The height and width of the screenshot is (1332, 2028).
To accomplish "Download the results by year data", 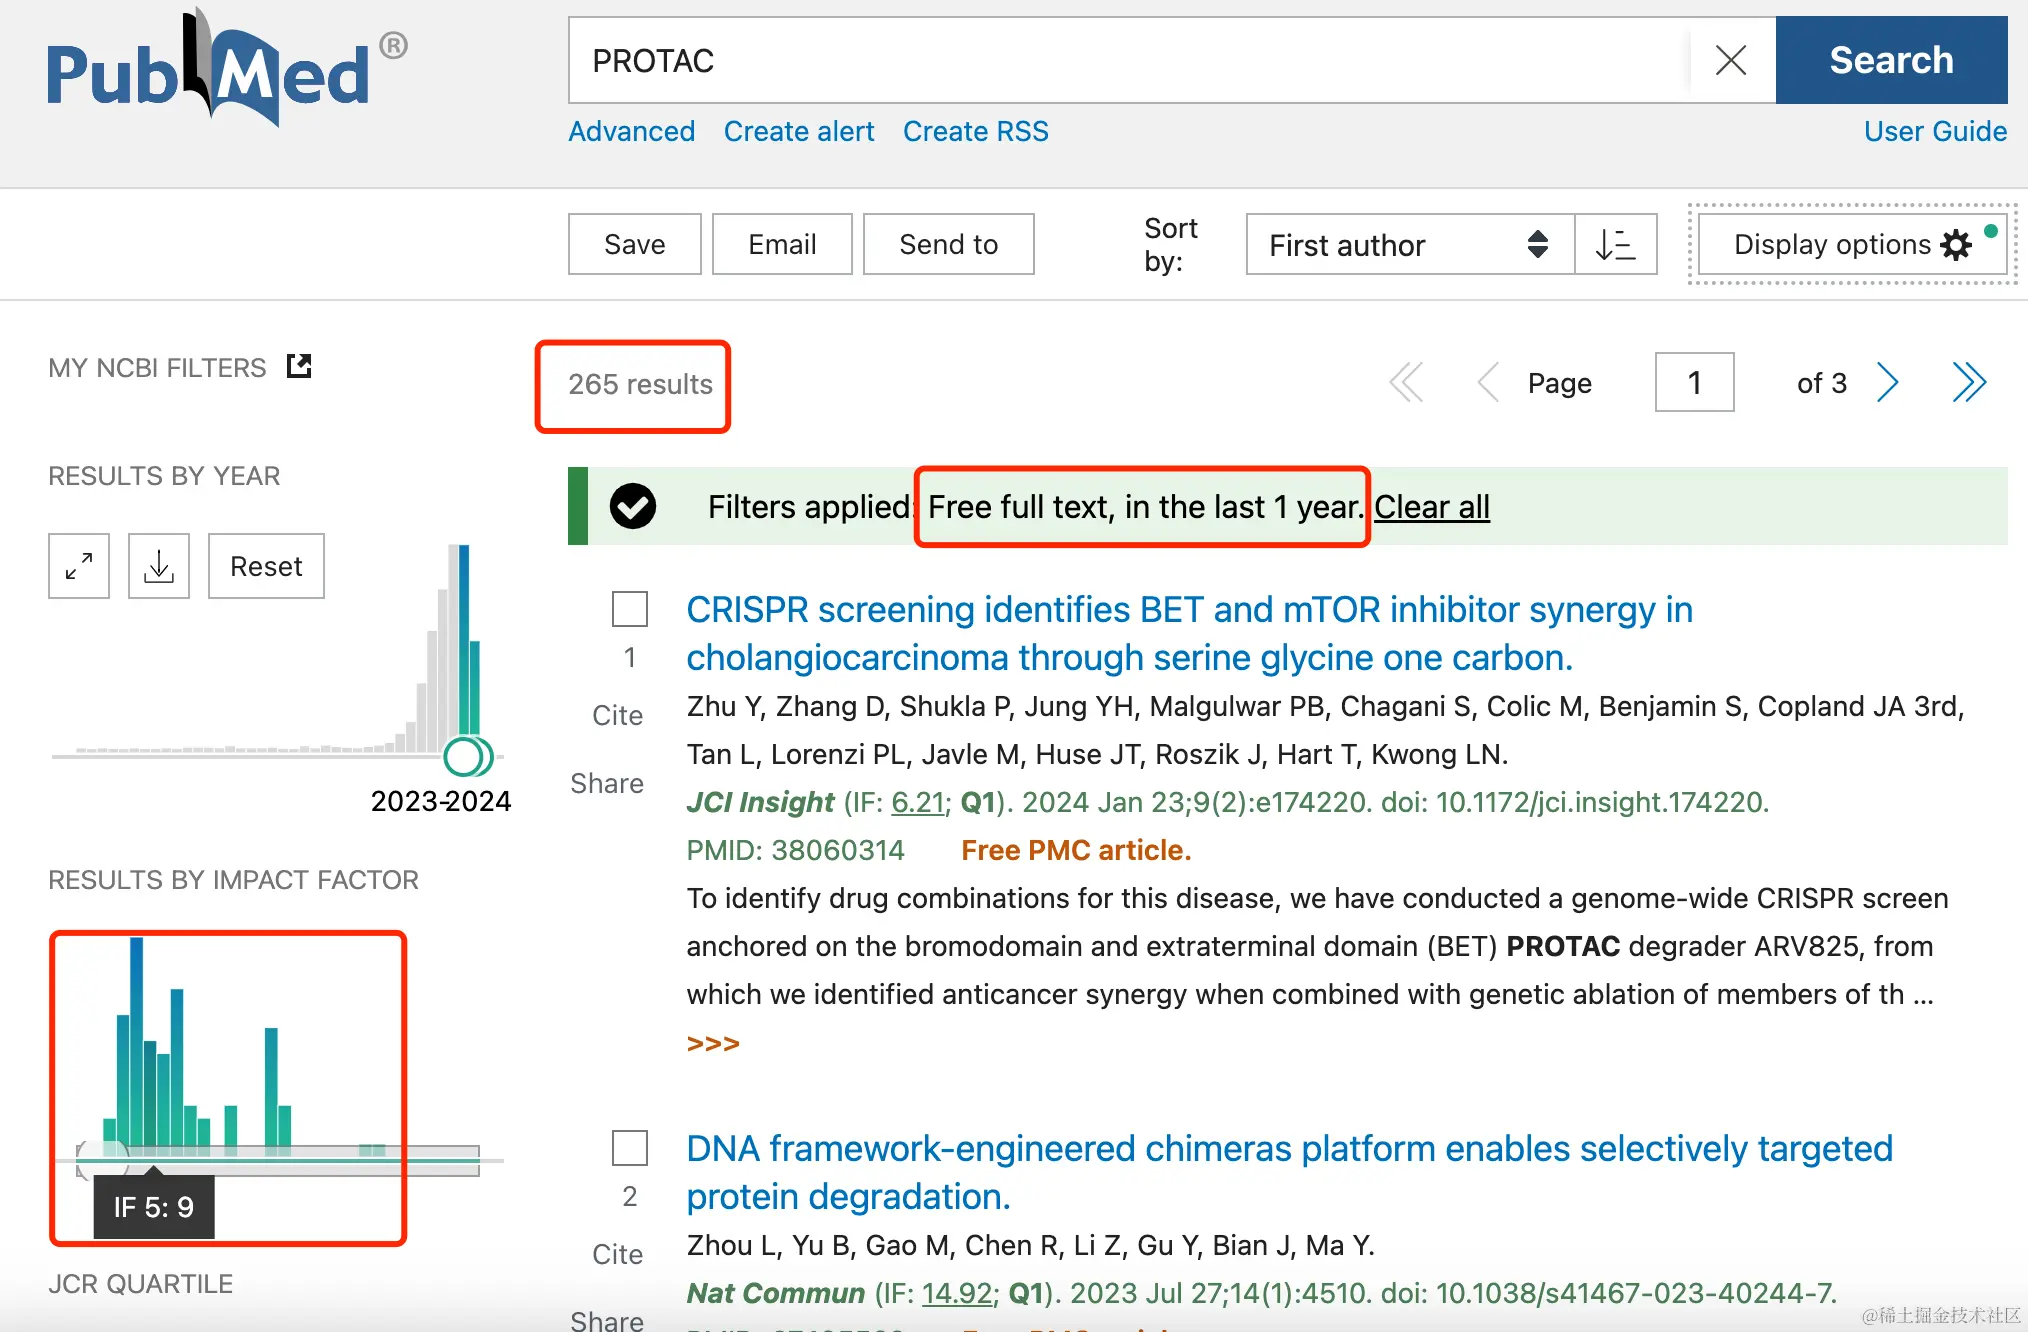I will pos(159,566).
